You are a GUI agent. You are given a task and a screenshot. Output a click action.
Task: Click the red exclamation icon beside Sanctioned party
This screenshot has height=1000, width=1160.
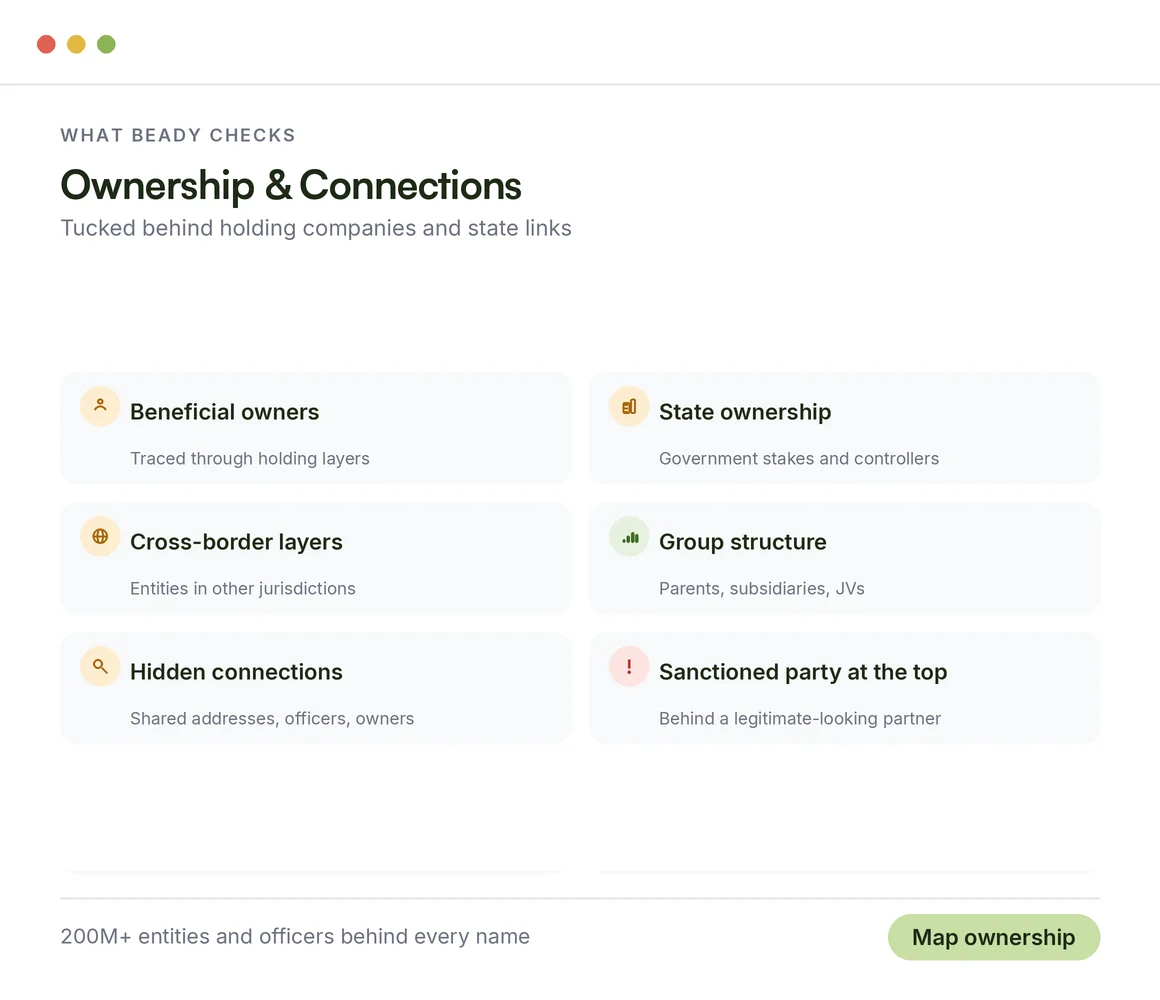(x=629, y=666)
